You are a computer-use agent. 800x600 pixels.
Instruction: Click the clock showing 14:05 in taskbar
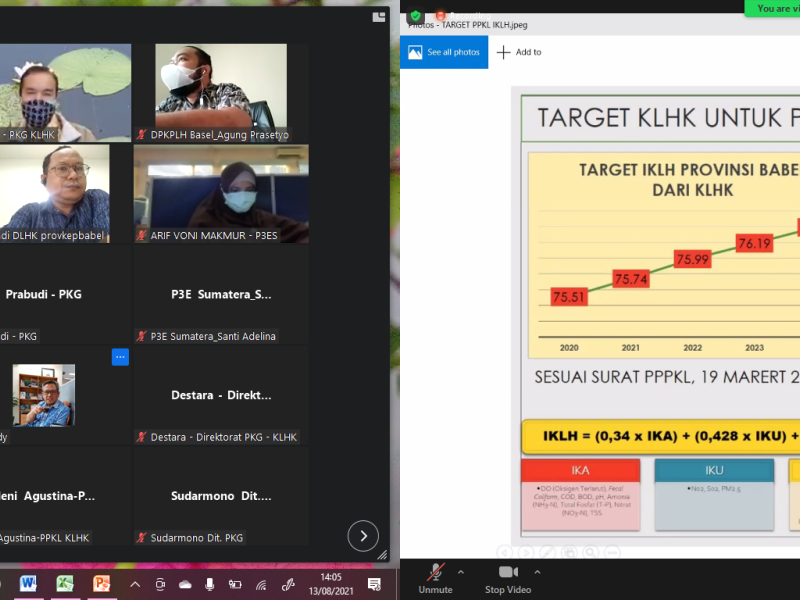(x=330, y=582)
